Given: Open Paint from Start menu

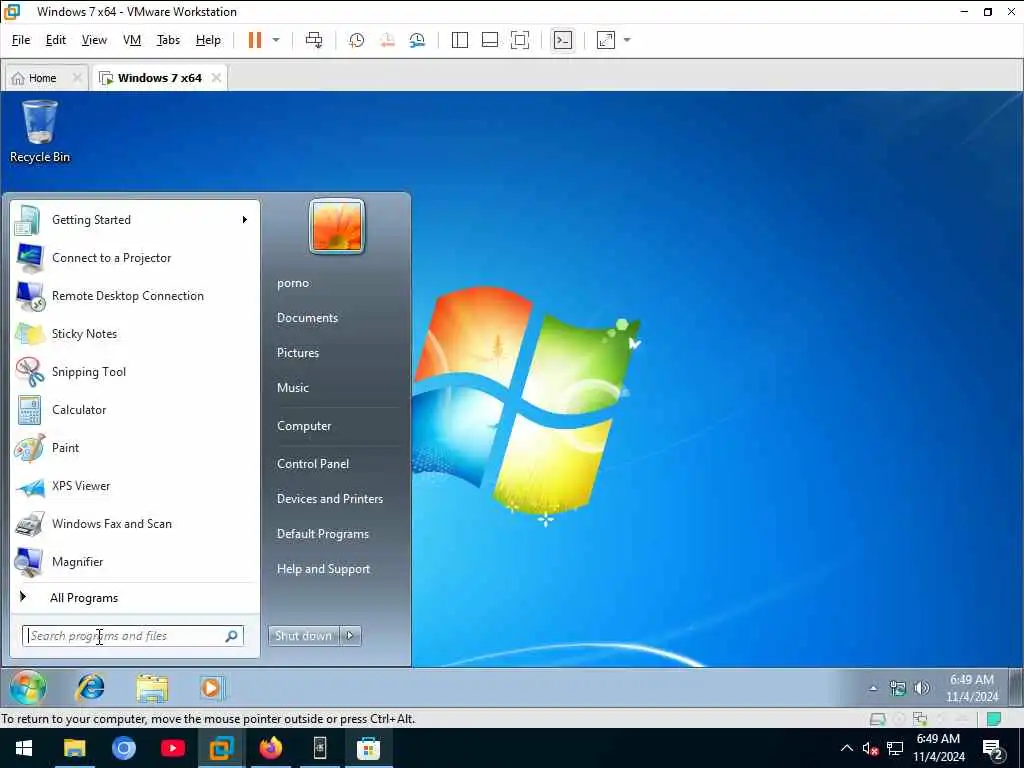Looking at the screenshot, I should (135, 448).
